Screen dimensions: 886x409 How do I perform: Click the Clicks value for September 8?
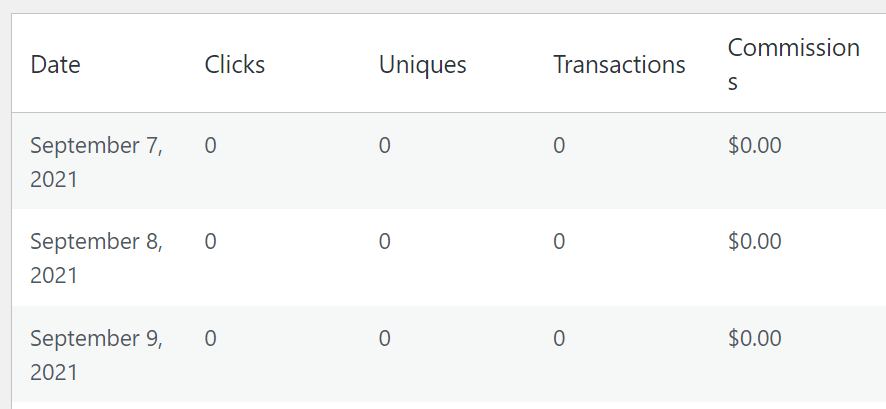tap(210, 242)
